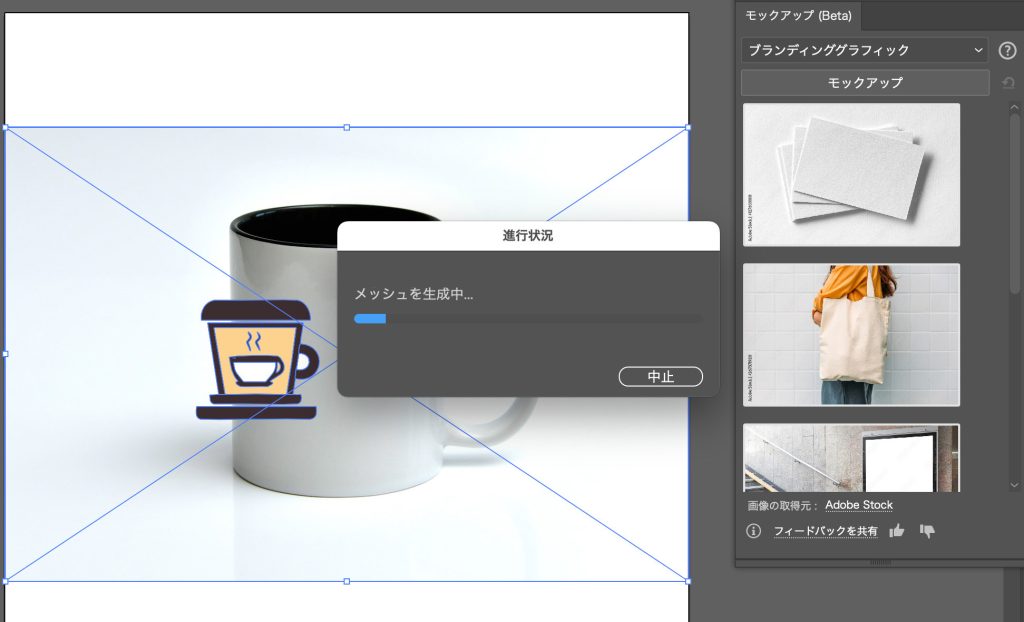
Task: Click the top-left selection handle
Action: click(5, 127)
